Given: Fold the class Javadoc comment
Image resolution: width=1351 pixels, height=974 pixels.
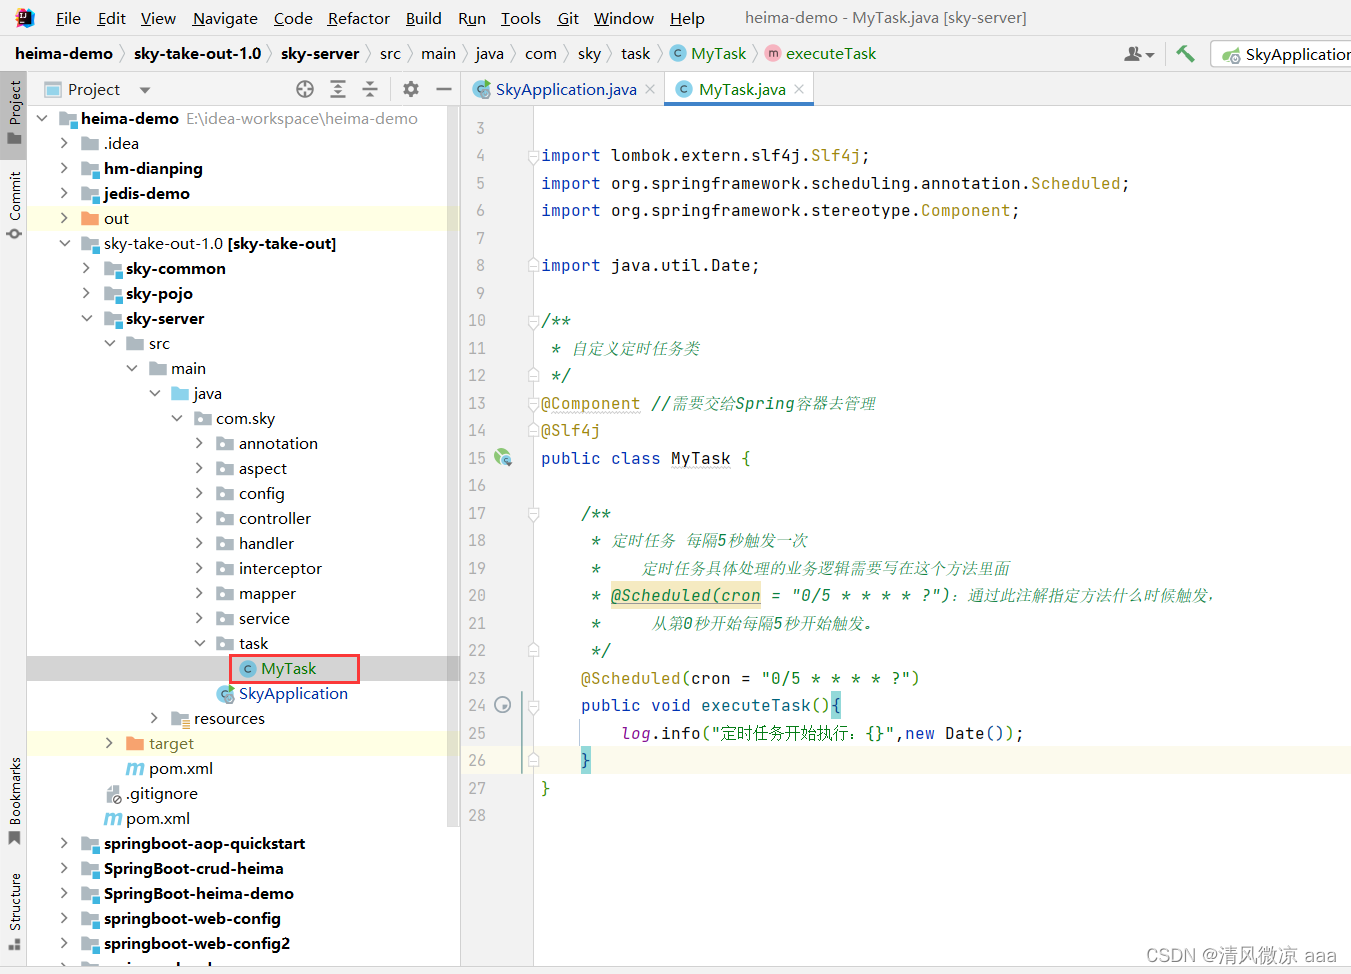Looking at the screenshot, I should point(533,321).
